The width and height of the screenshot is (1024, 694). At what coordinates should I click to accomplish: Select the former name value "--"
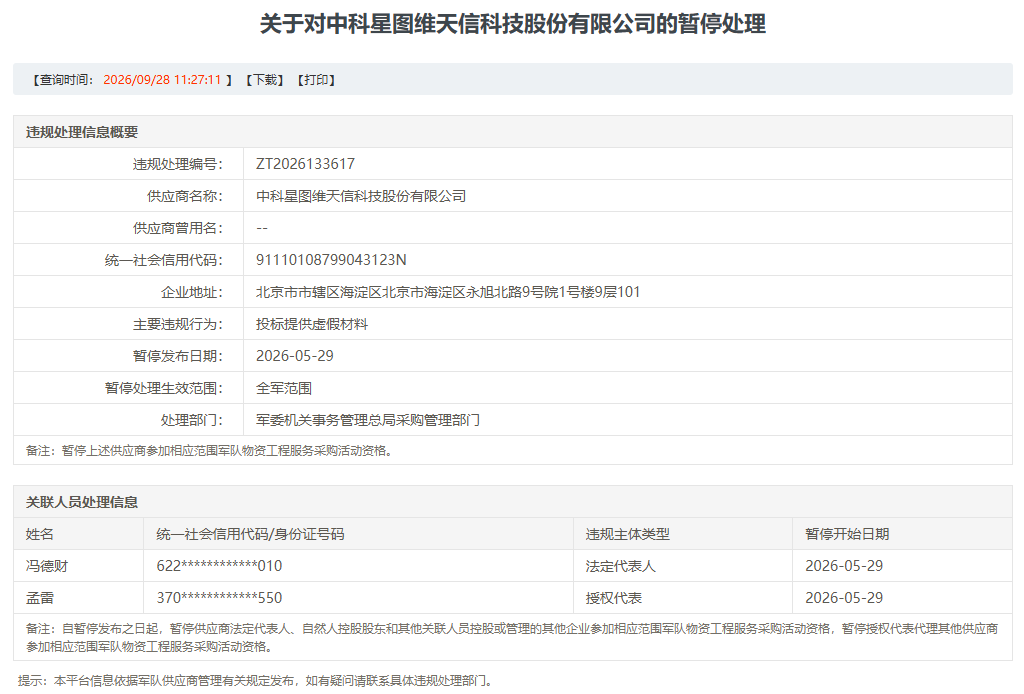262,228
